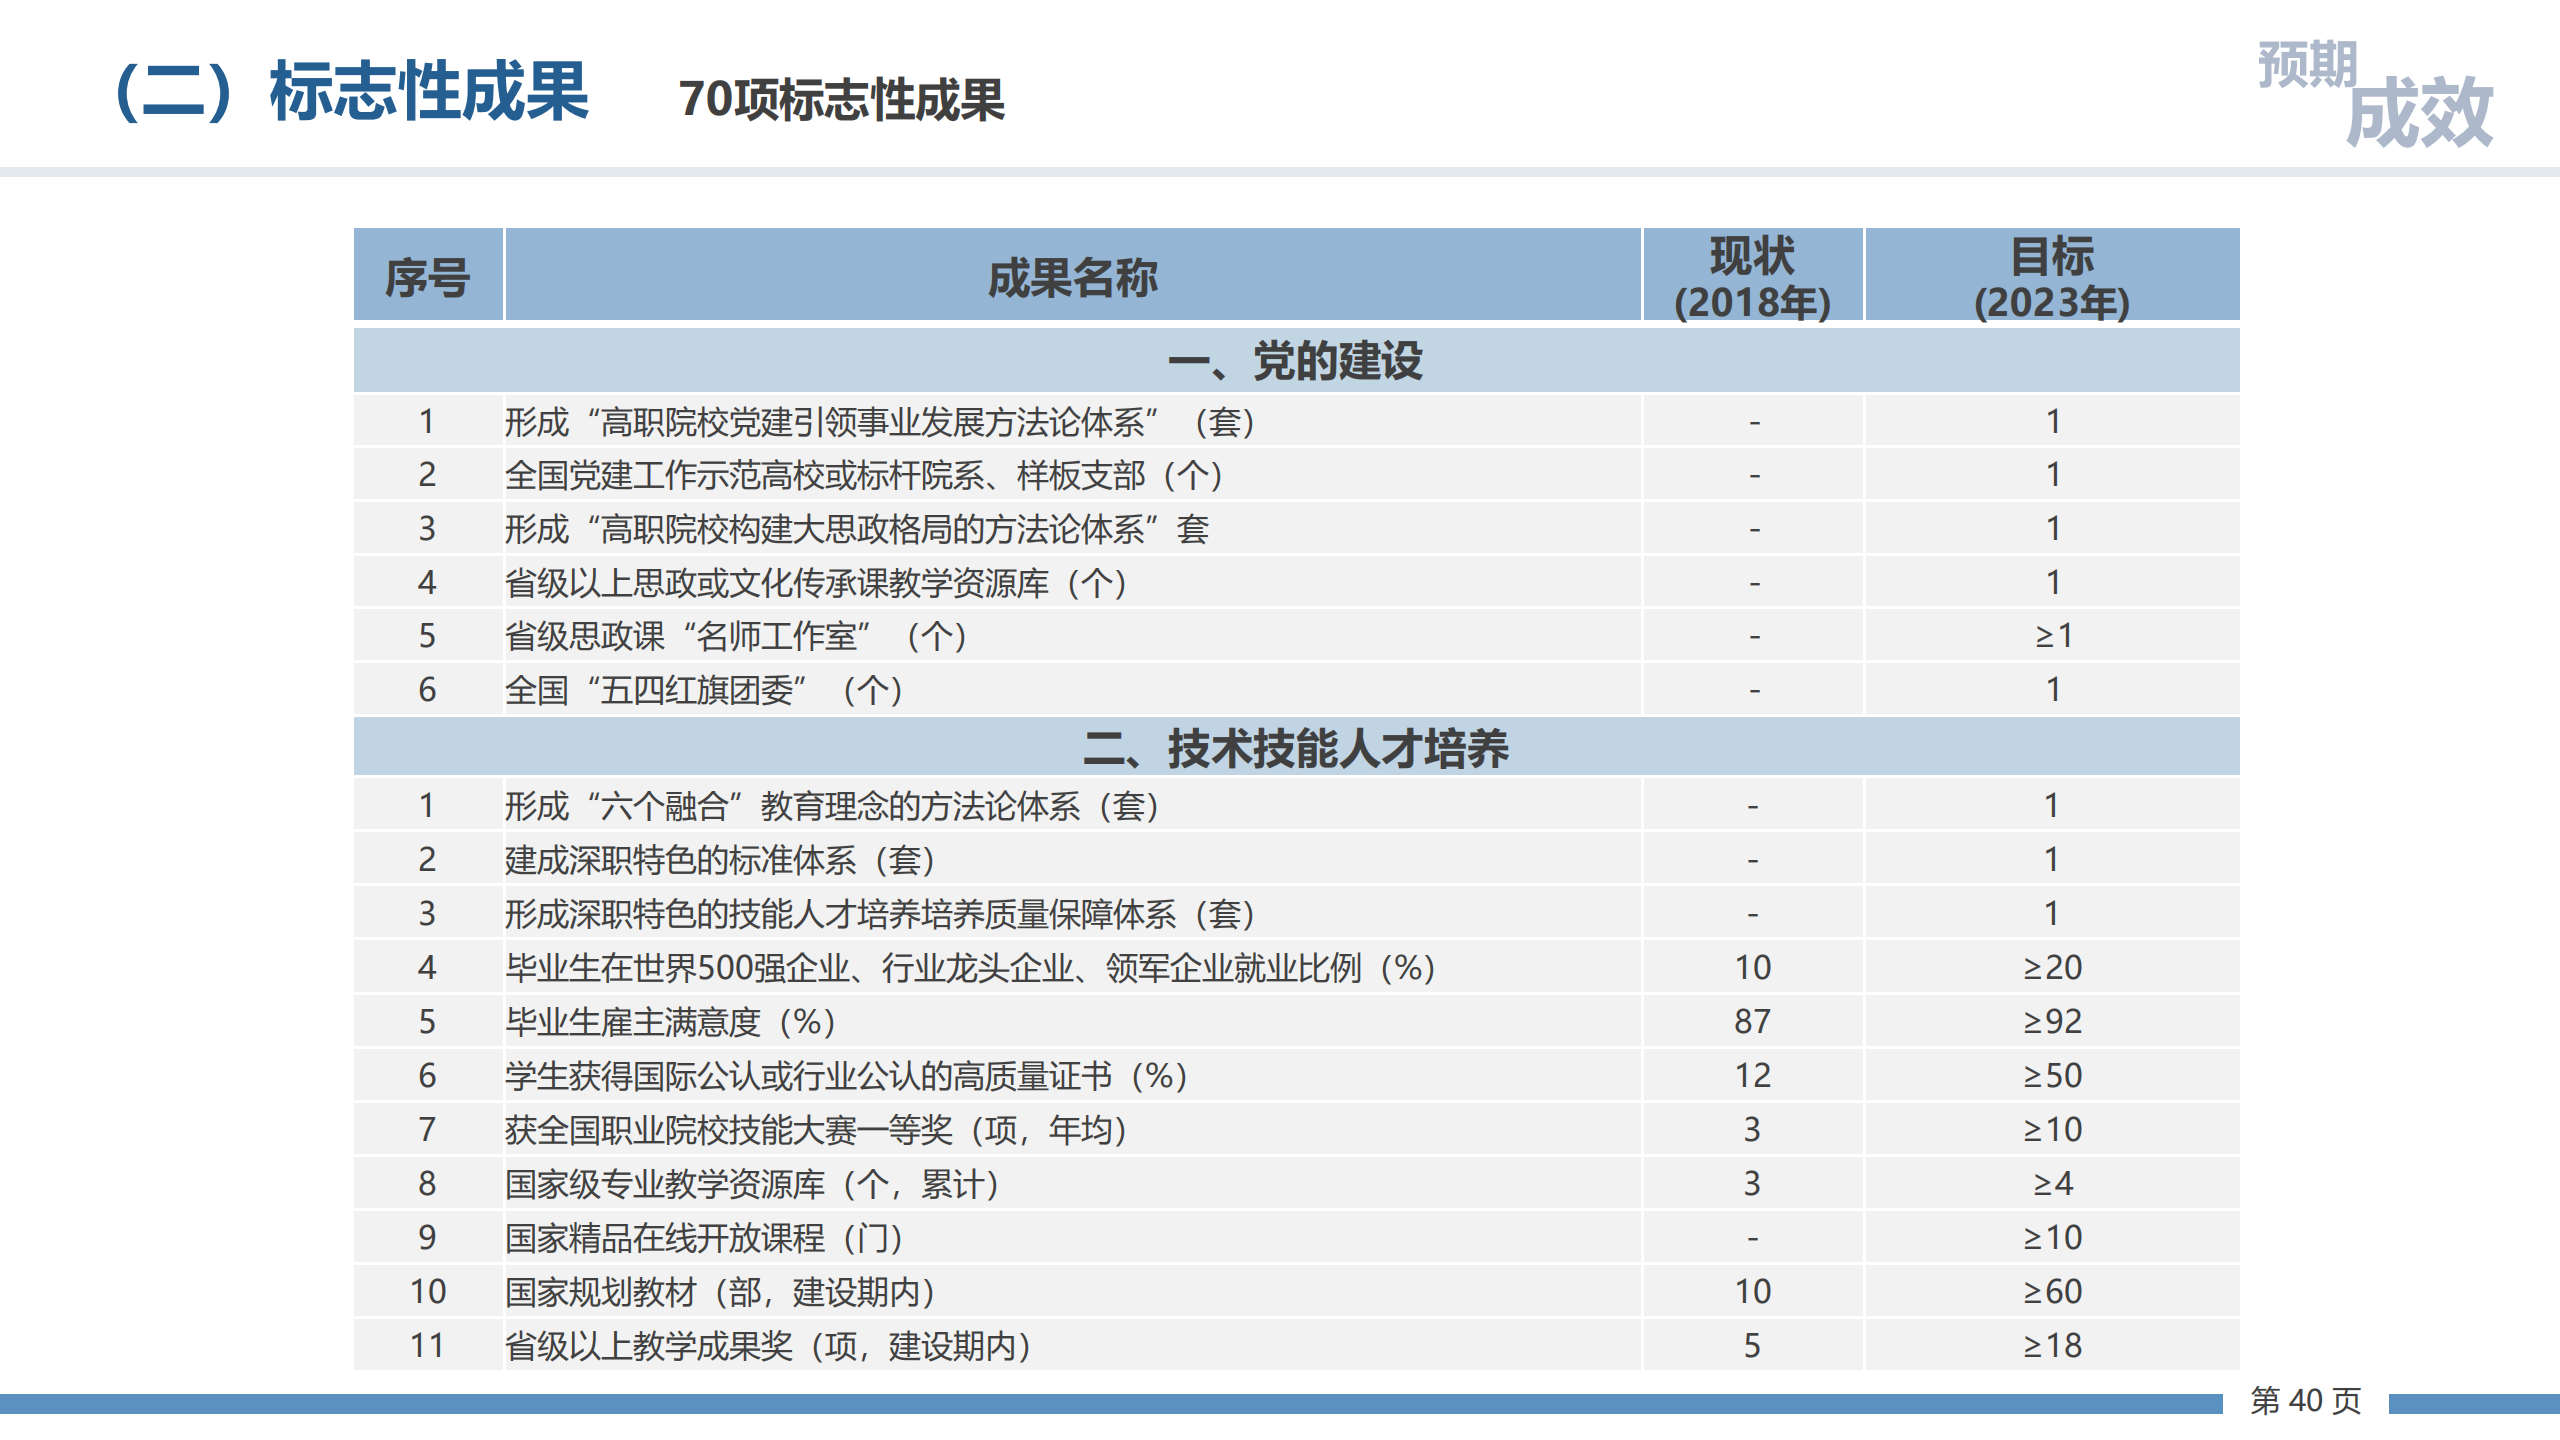
Task: Select the 毕业生雇主满意度 row text
Action: point(670,1022)
